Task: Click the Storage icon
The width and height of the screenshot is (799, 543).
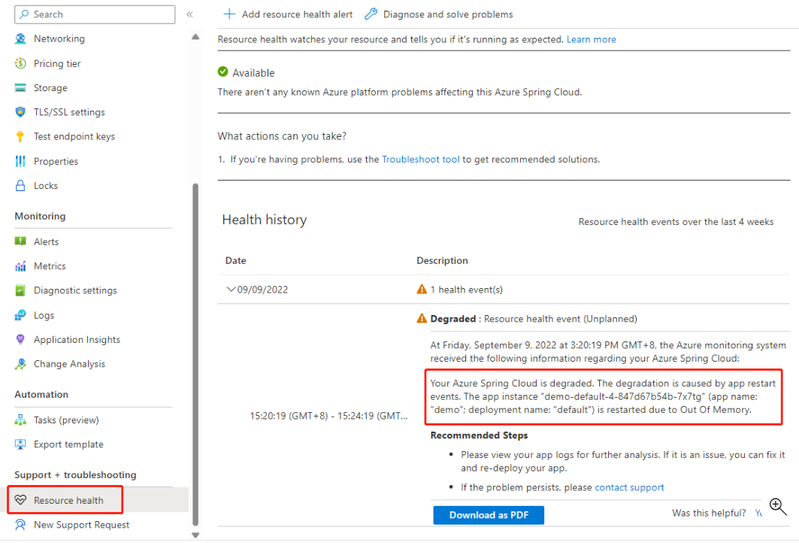Action: pos(20,88)
